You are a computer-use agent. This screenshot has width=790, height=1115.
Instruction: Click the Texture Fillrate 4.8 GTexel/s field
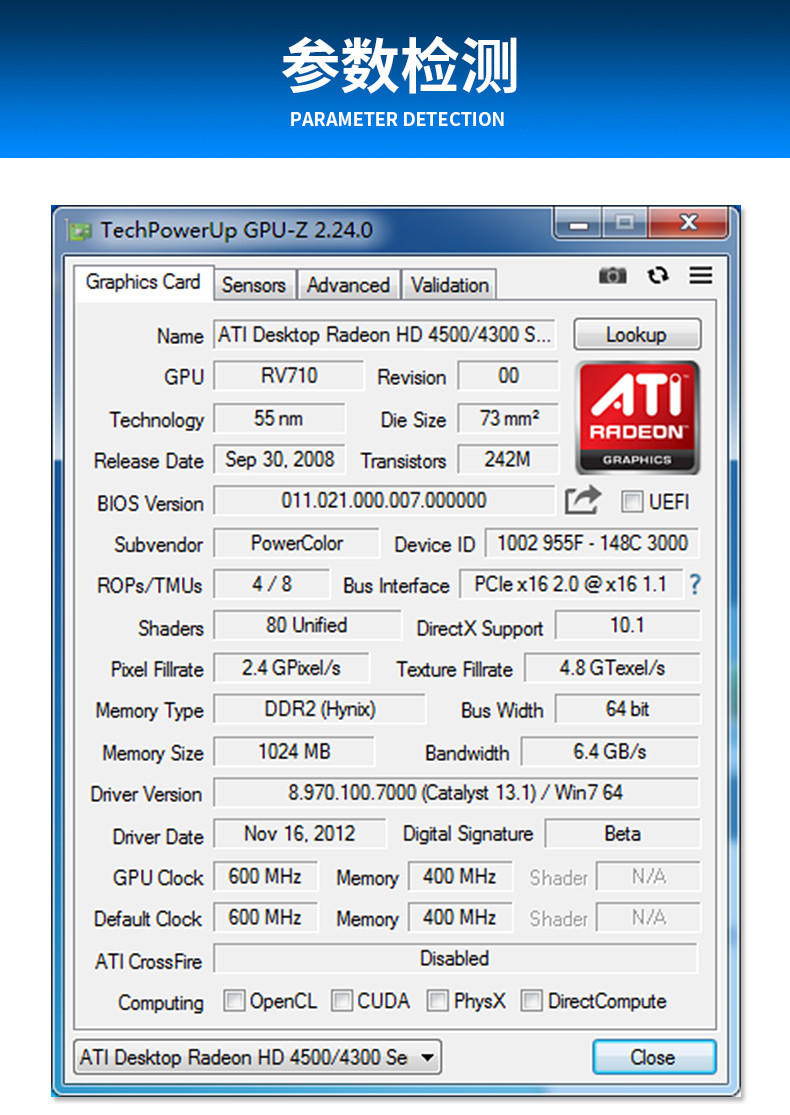(612, 668)
